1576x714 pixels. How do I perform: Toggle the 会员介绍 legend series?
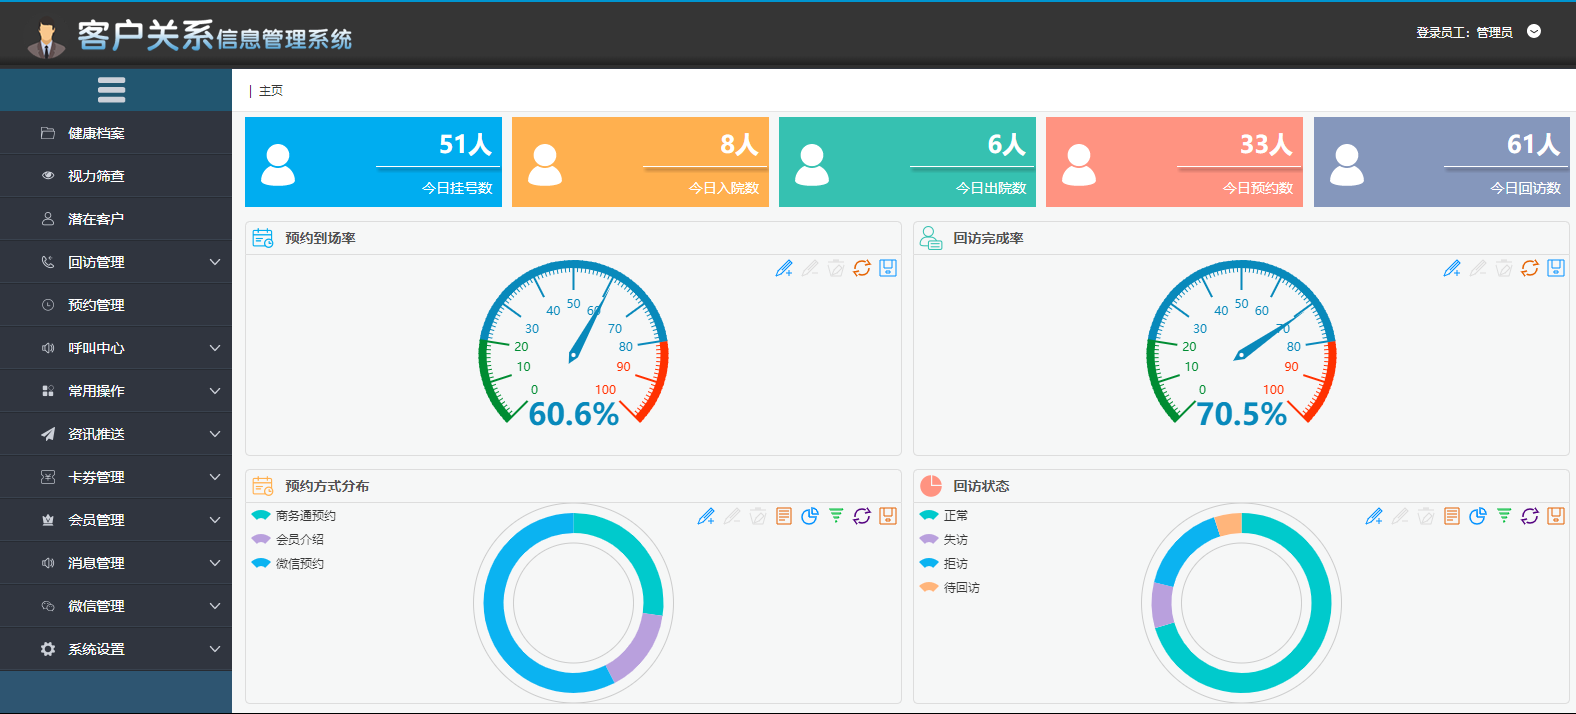289,540
